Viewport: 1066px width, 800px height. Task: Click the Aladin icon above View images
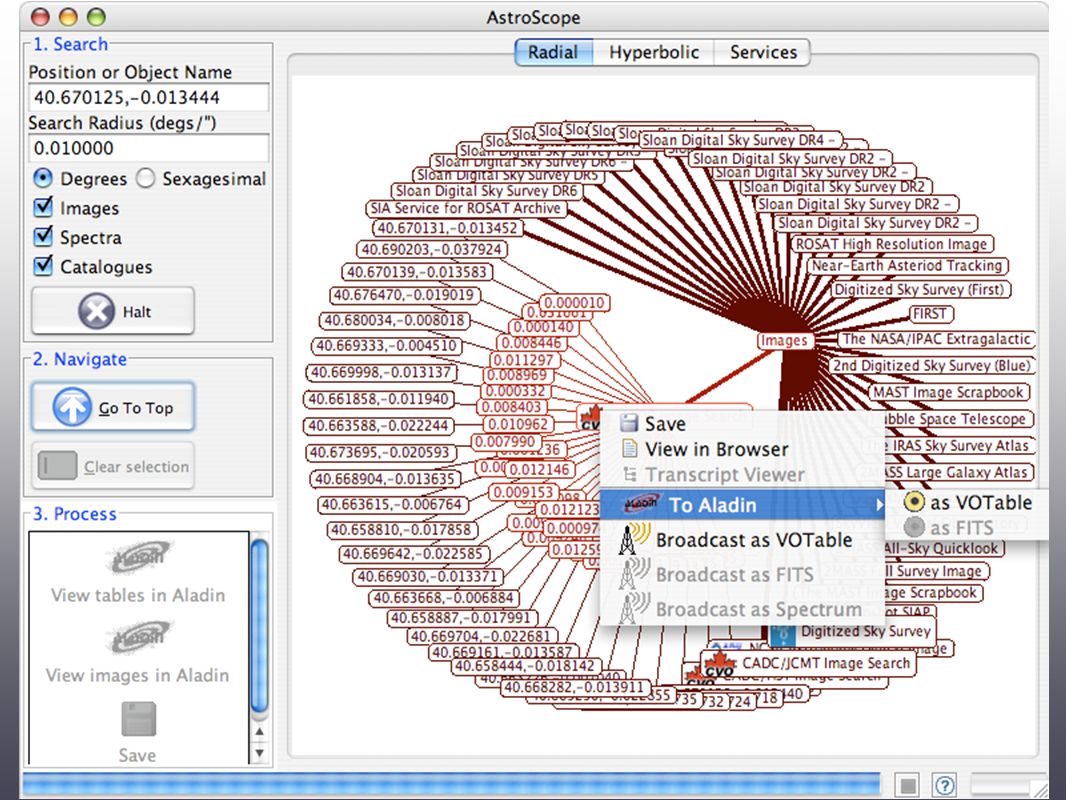click(x=139, y=637)
